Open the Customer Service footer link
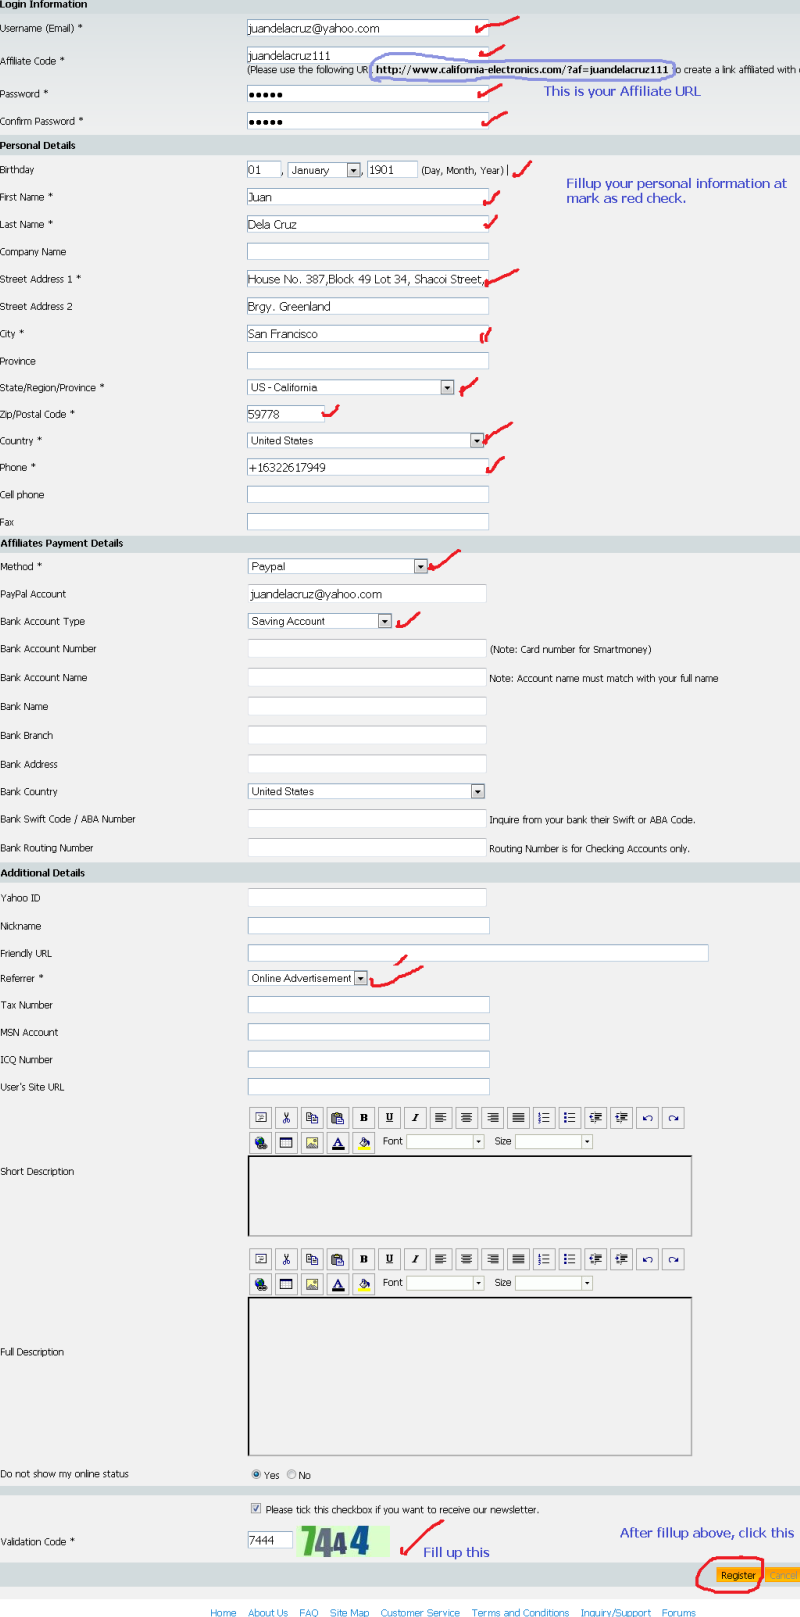The height and width of the screenshot is (1617, 800). tap(420, 1612)
